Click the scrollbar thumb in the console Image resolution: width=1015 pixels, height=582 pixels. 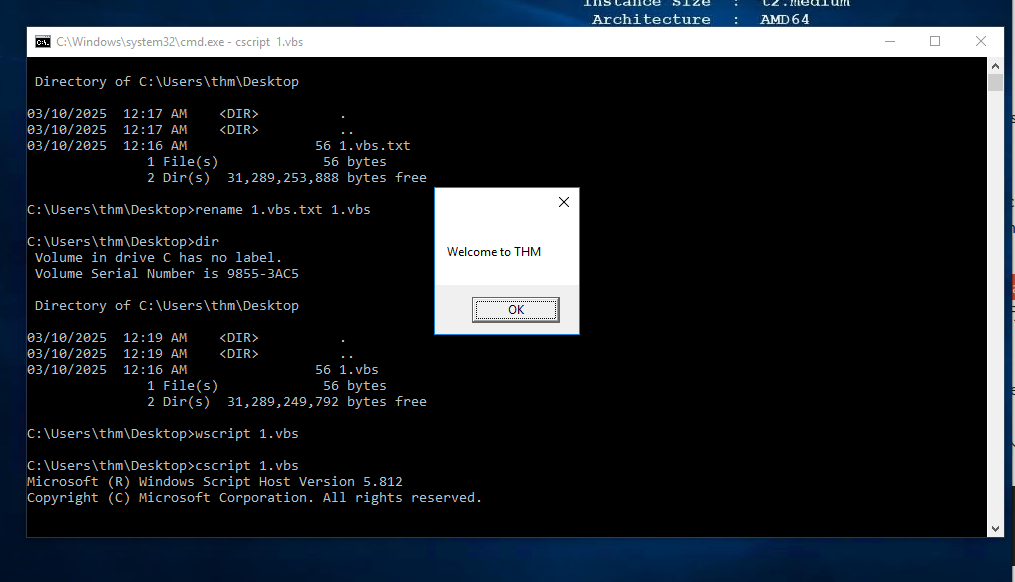[x=995, y=83]
